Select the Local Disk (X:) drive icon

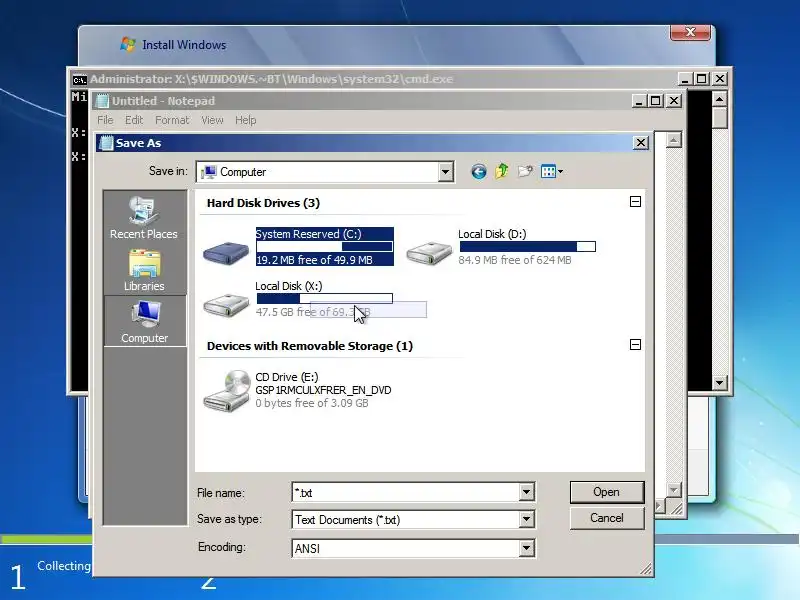(226, 305)
